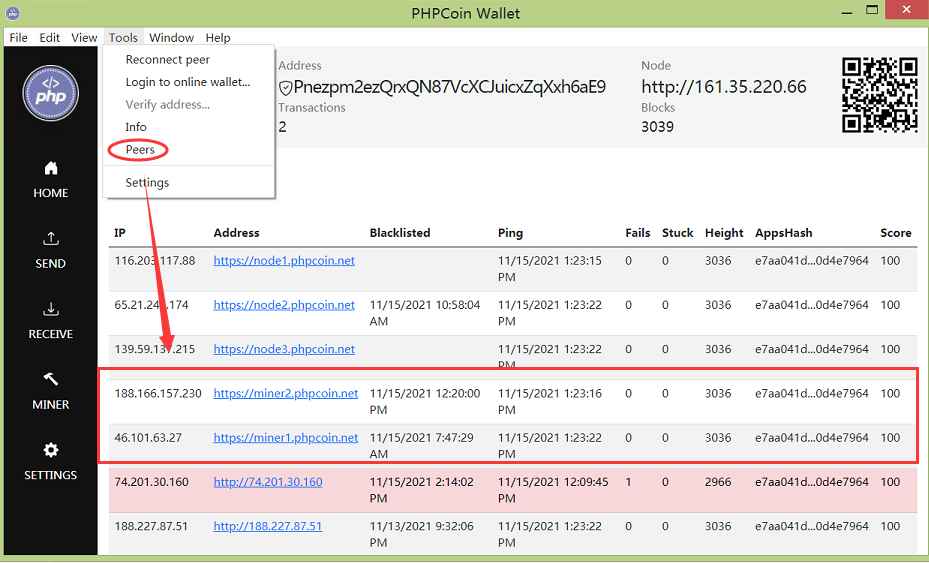Open the File menu
Image resolution: width=929 pixels, height=563 pixels.
[18, 38]
